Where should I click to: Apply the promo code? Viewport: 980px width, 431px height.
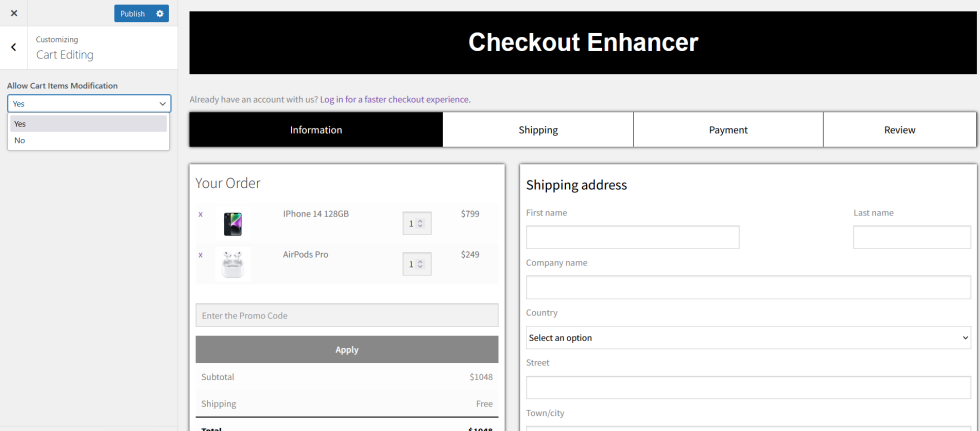[346, 350]
